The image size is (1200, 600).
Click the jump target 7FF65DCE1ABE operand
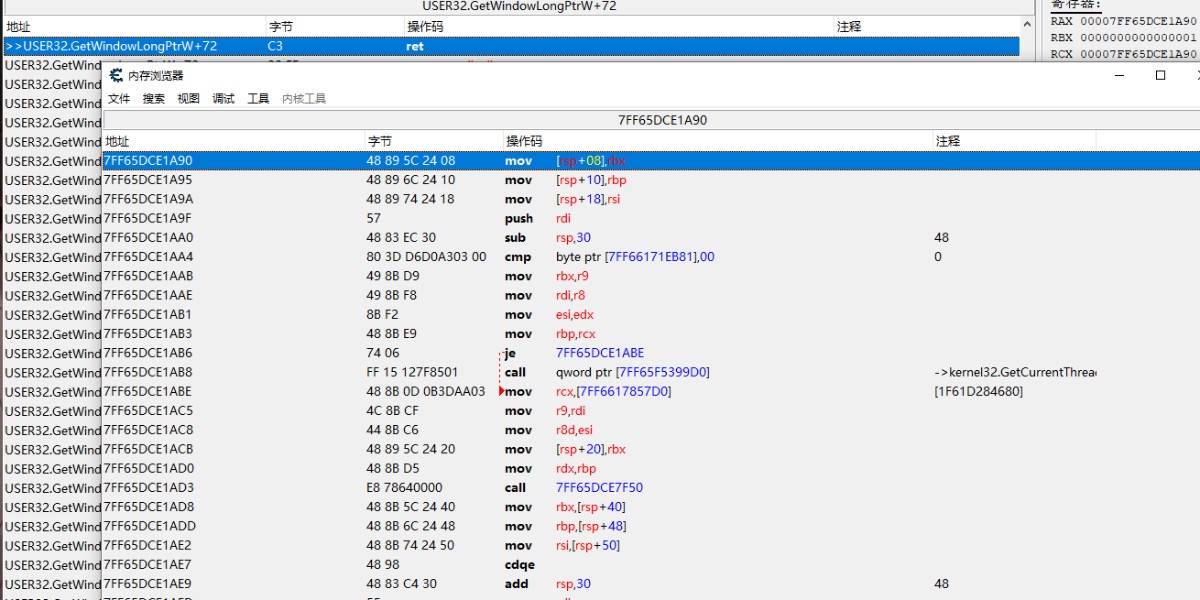(x=600, y=353)
